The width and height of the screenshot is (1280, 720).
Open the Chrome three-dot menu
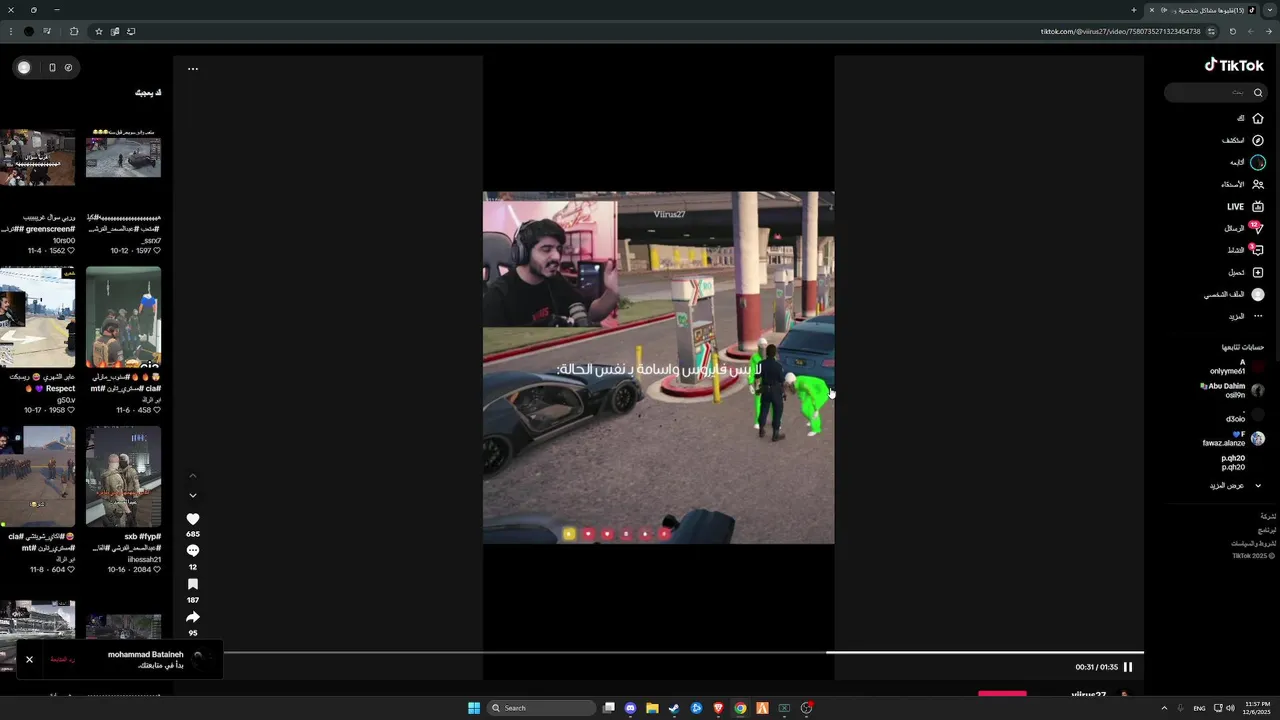click(x=11, y=31)
